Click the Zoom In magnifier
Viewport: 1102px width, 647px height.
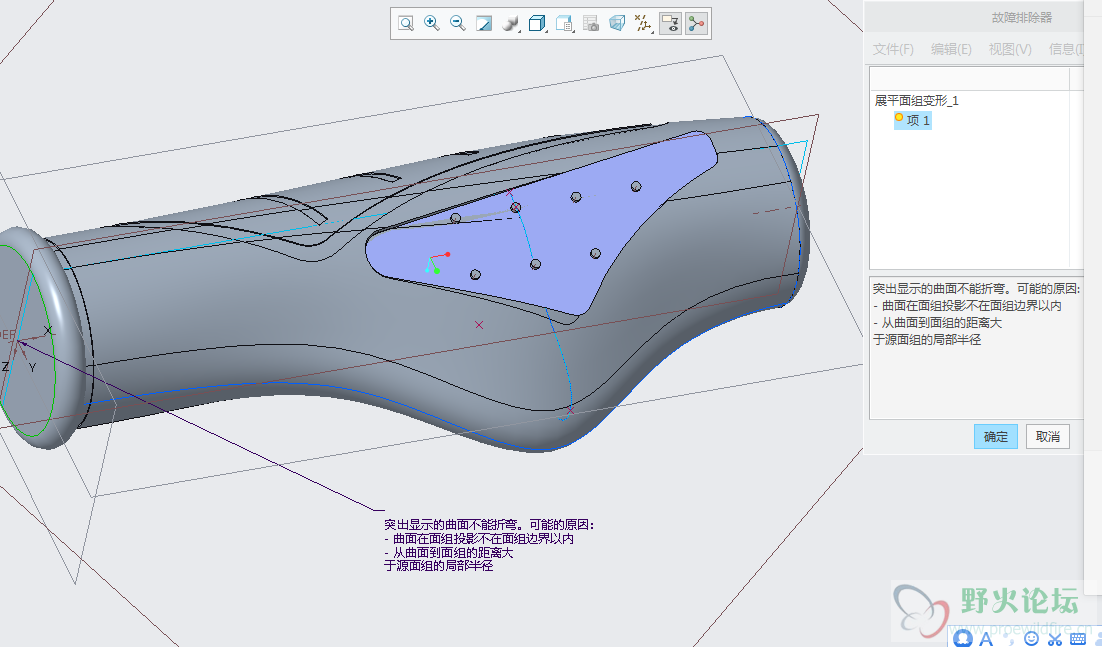432,24
